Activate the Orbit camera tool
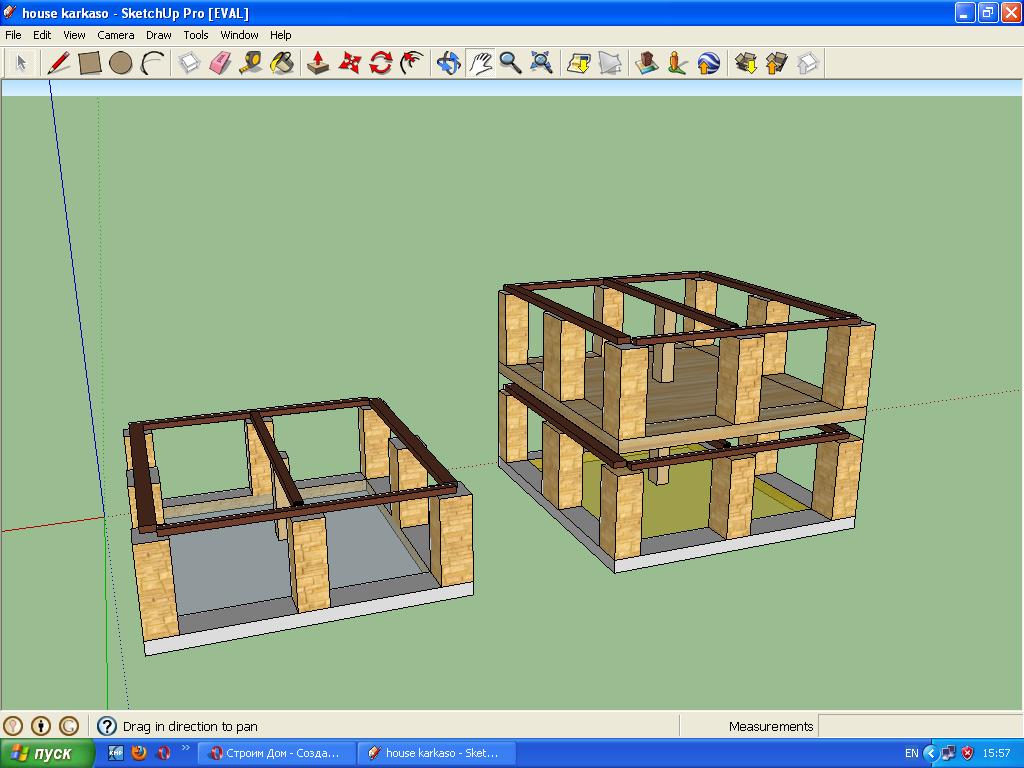Viewport: 1024px width, 768px height. pos(448,63)
